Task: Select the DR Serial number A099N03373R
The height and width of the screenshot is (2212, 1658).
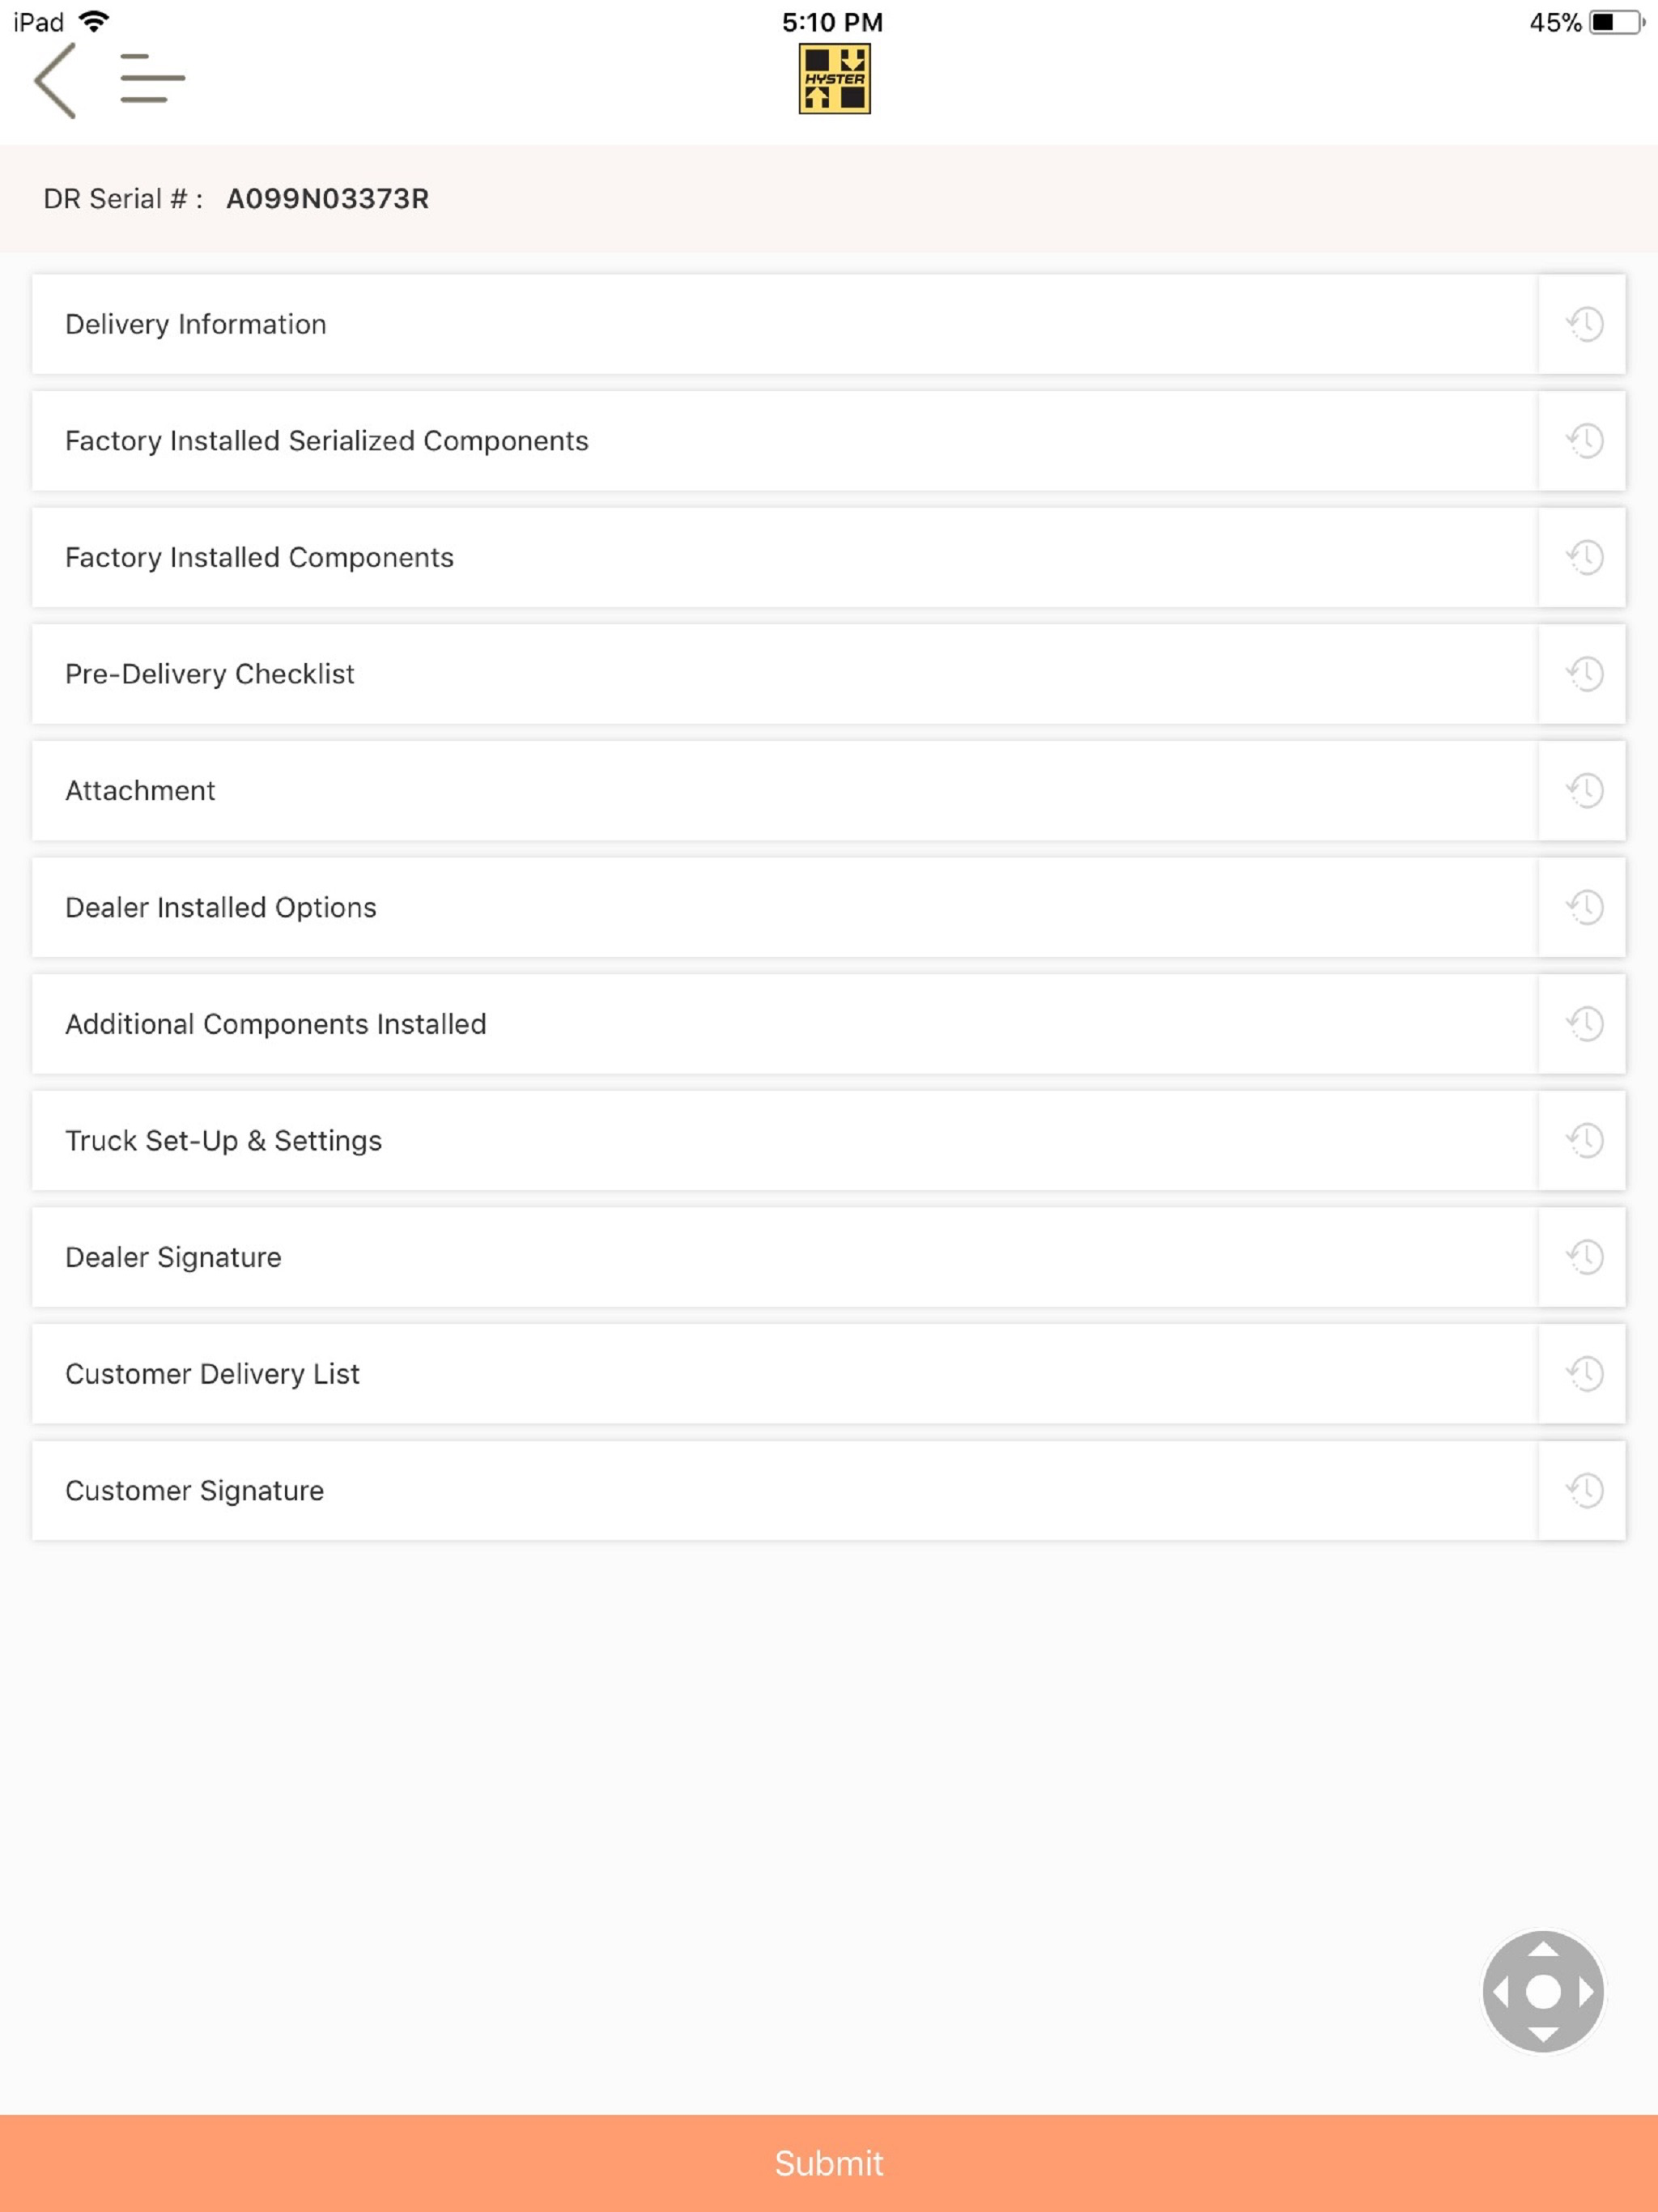Action: coord(327,199)
